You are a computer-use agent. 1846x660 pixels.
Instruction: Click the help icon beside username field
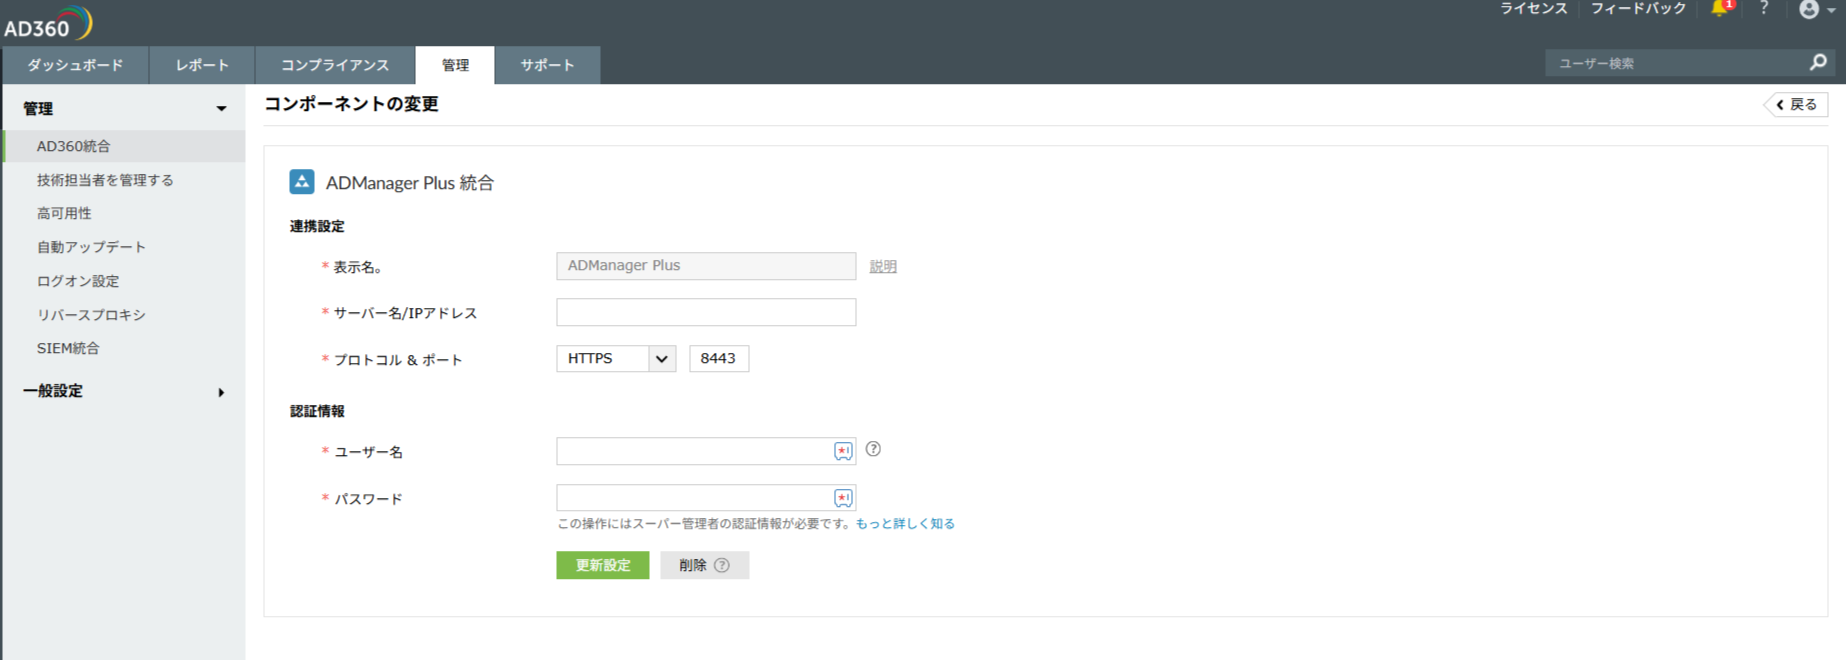point(873,449)
